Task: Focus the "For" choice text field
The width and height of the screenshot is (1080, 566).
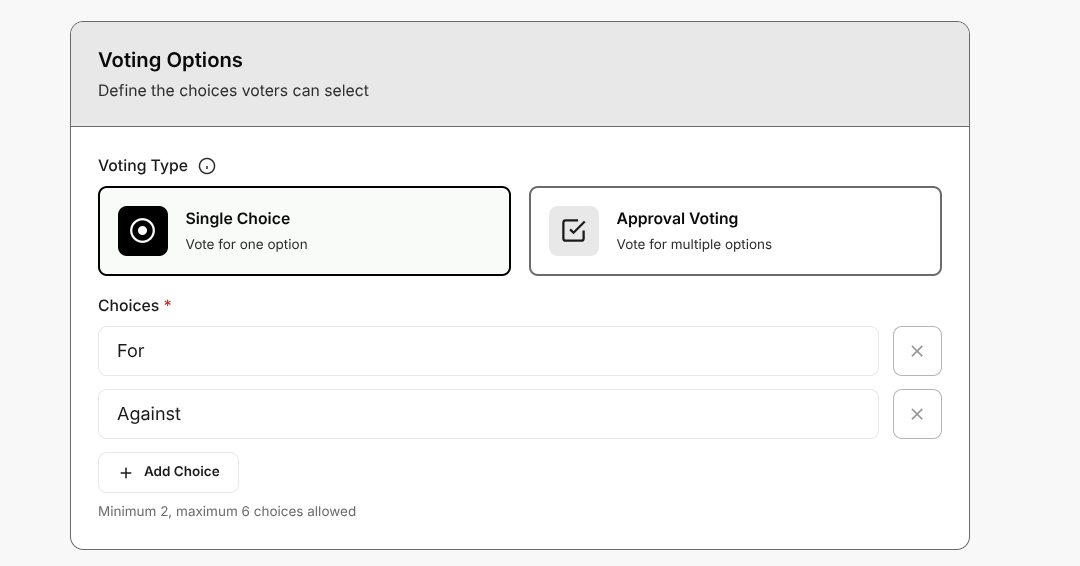Action: point(488,351)
